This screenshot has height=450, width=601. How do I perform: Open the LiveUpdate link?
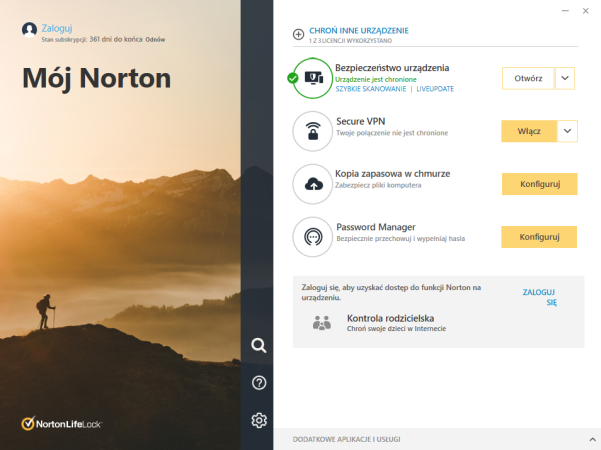(434, 89)
